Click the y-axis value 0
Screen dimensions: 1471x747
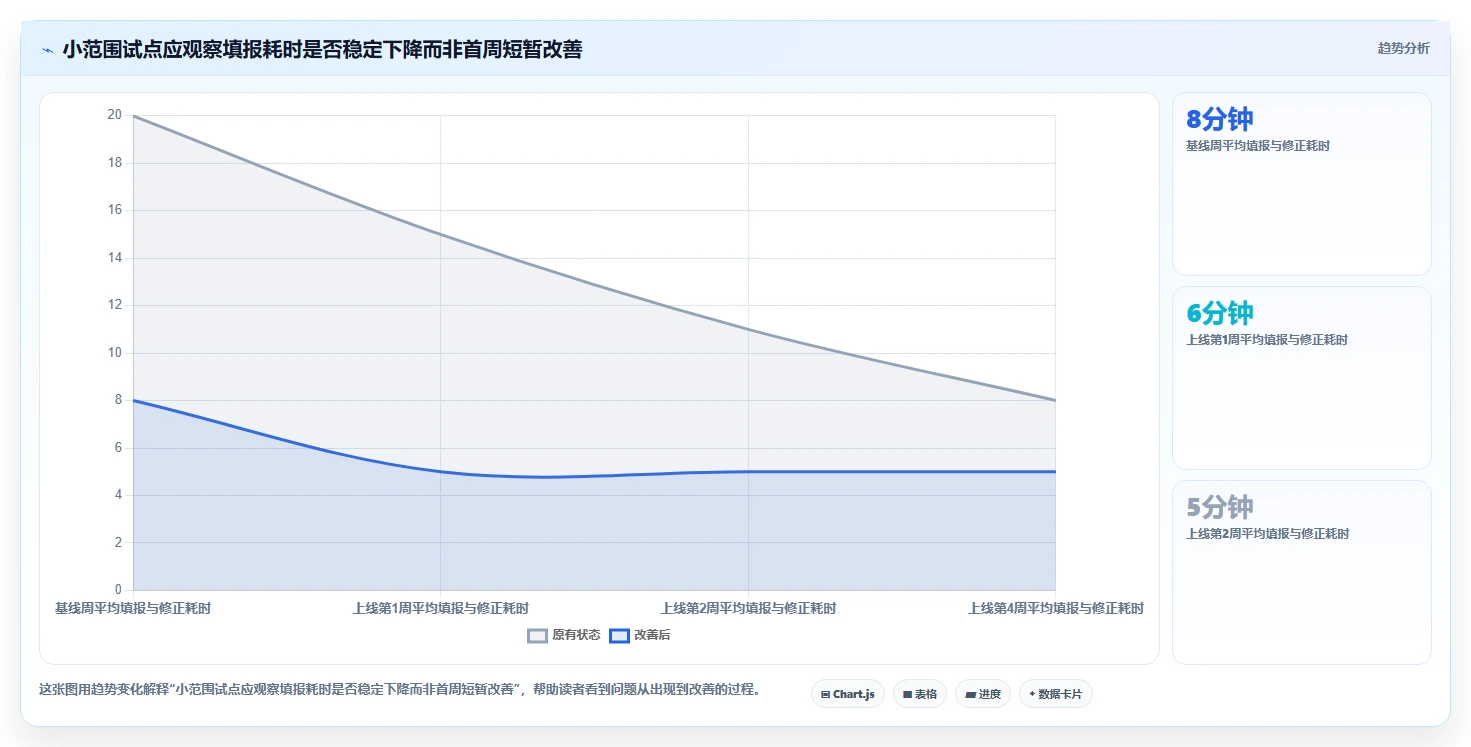pyautogui.click(x=118, y=590)
